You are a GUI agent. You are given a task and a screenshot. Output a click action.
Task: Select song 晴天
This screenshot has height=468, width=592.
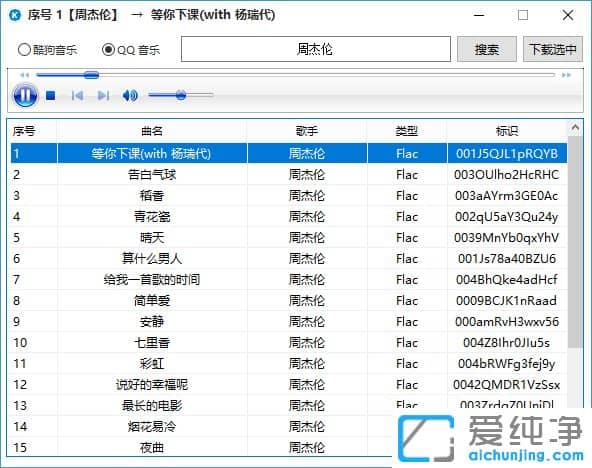152,238
